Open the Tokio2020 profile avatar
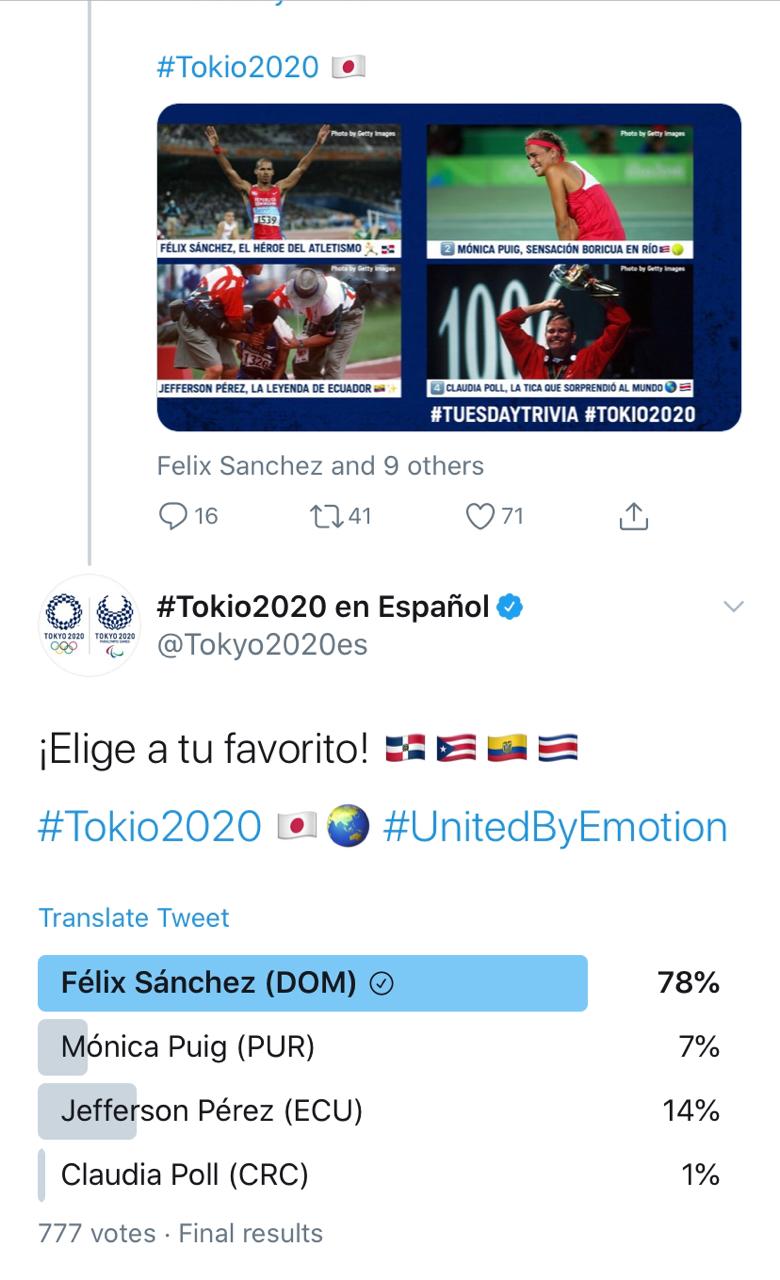Viewport: 780px width, 1280px height. pos(89,625)
